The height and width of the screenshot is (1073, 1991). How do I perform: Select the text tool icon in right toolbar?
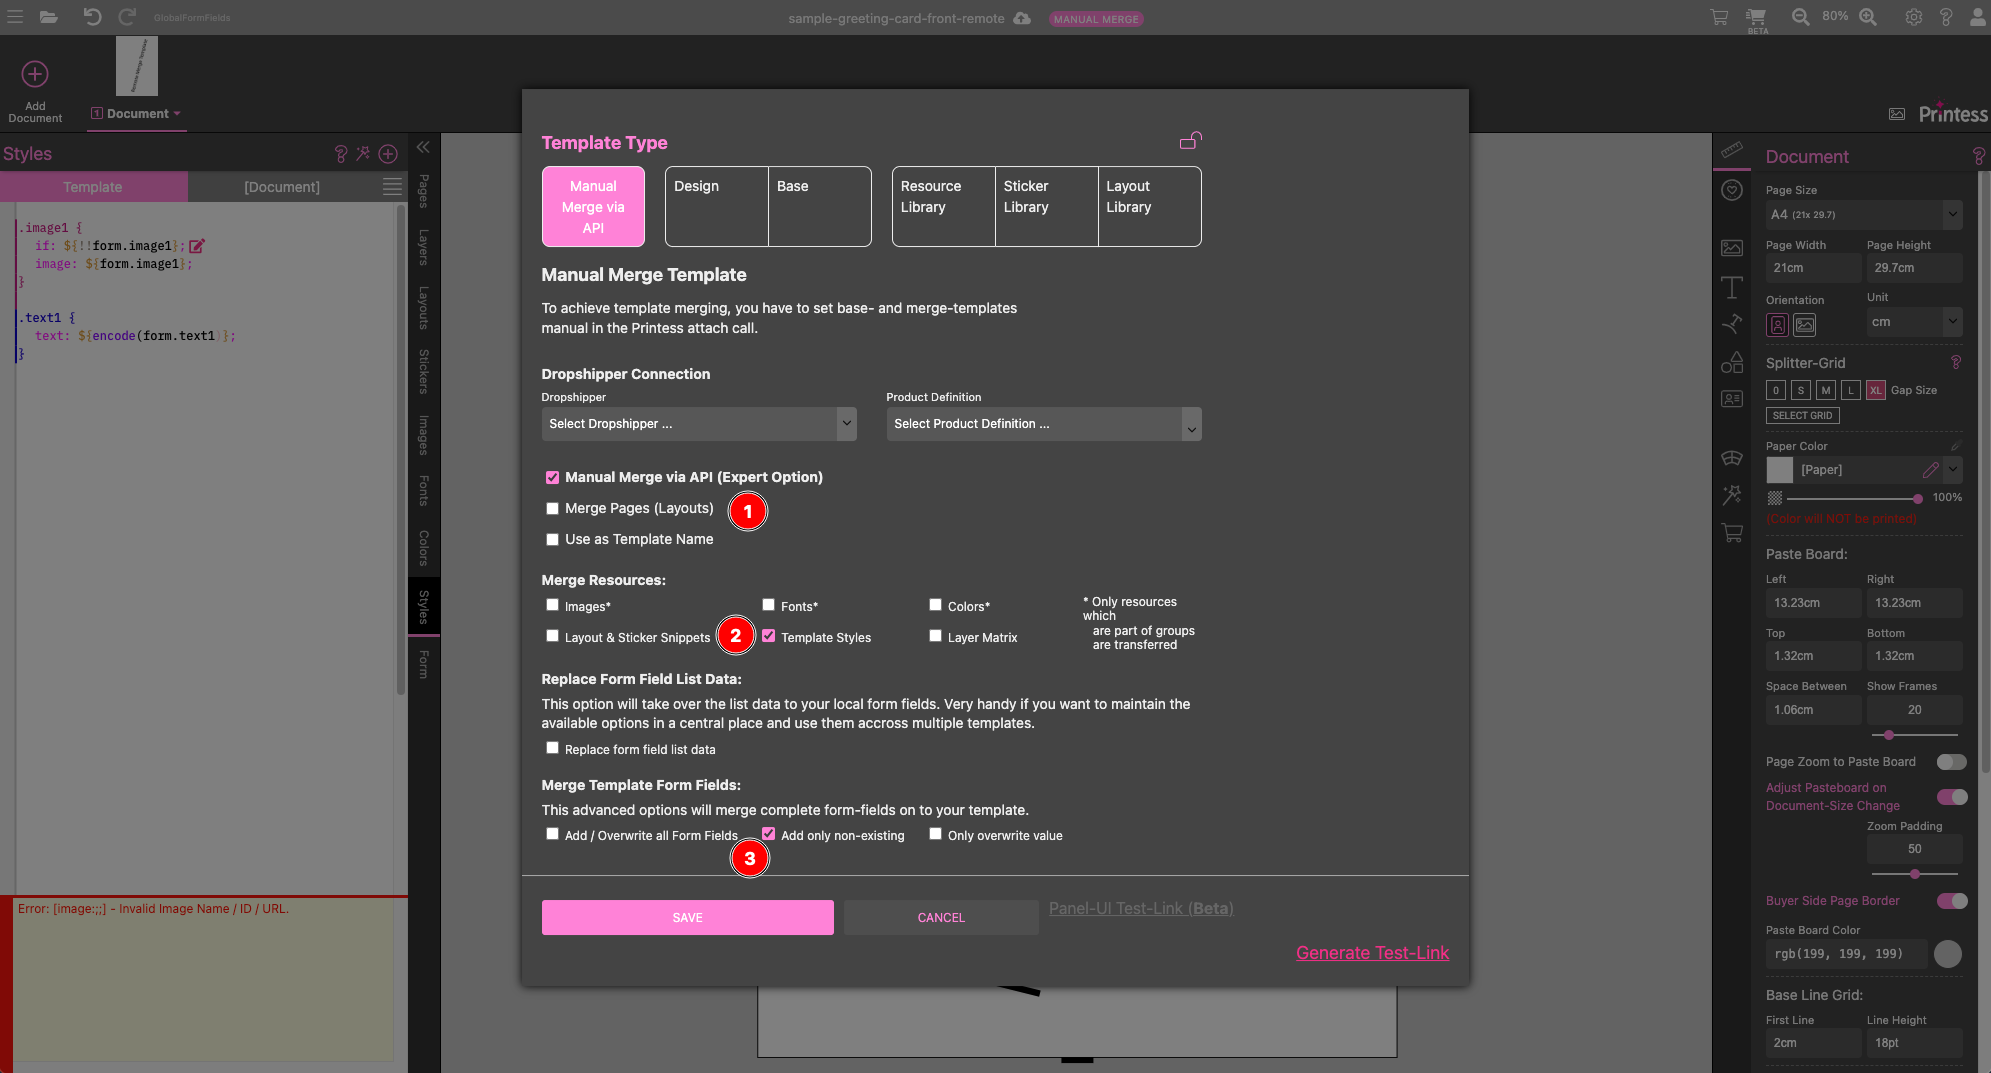click(x=1732, y=288)
